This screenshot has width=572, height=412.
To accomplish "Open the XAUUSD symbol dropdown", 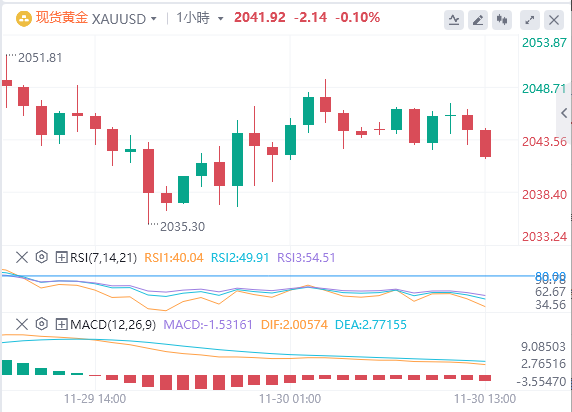I will (124, 19).
